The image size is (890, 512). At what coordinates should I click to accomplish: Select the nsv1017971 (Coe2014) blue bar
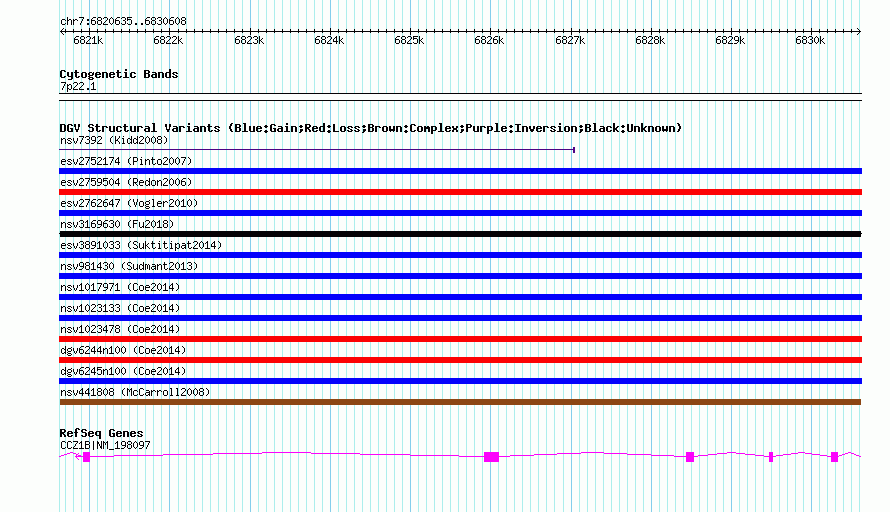[x=460, y=297]
